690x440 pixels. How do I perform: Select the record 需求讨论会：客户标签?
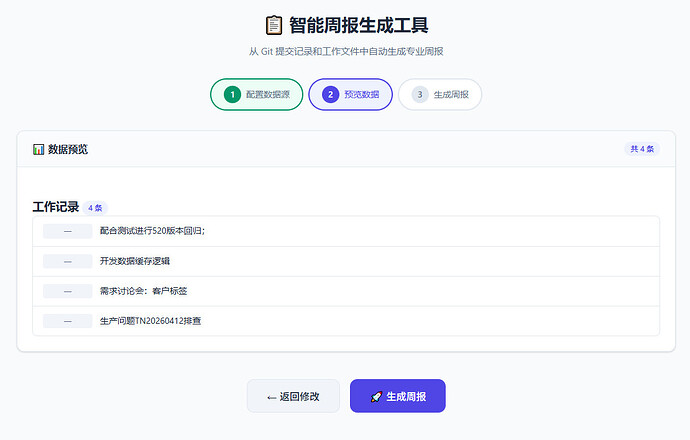(x=152, y=291)
